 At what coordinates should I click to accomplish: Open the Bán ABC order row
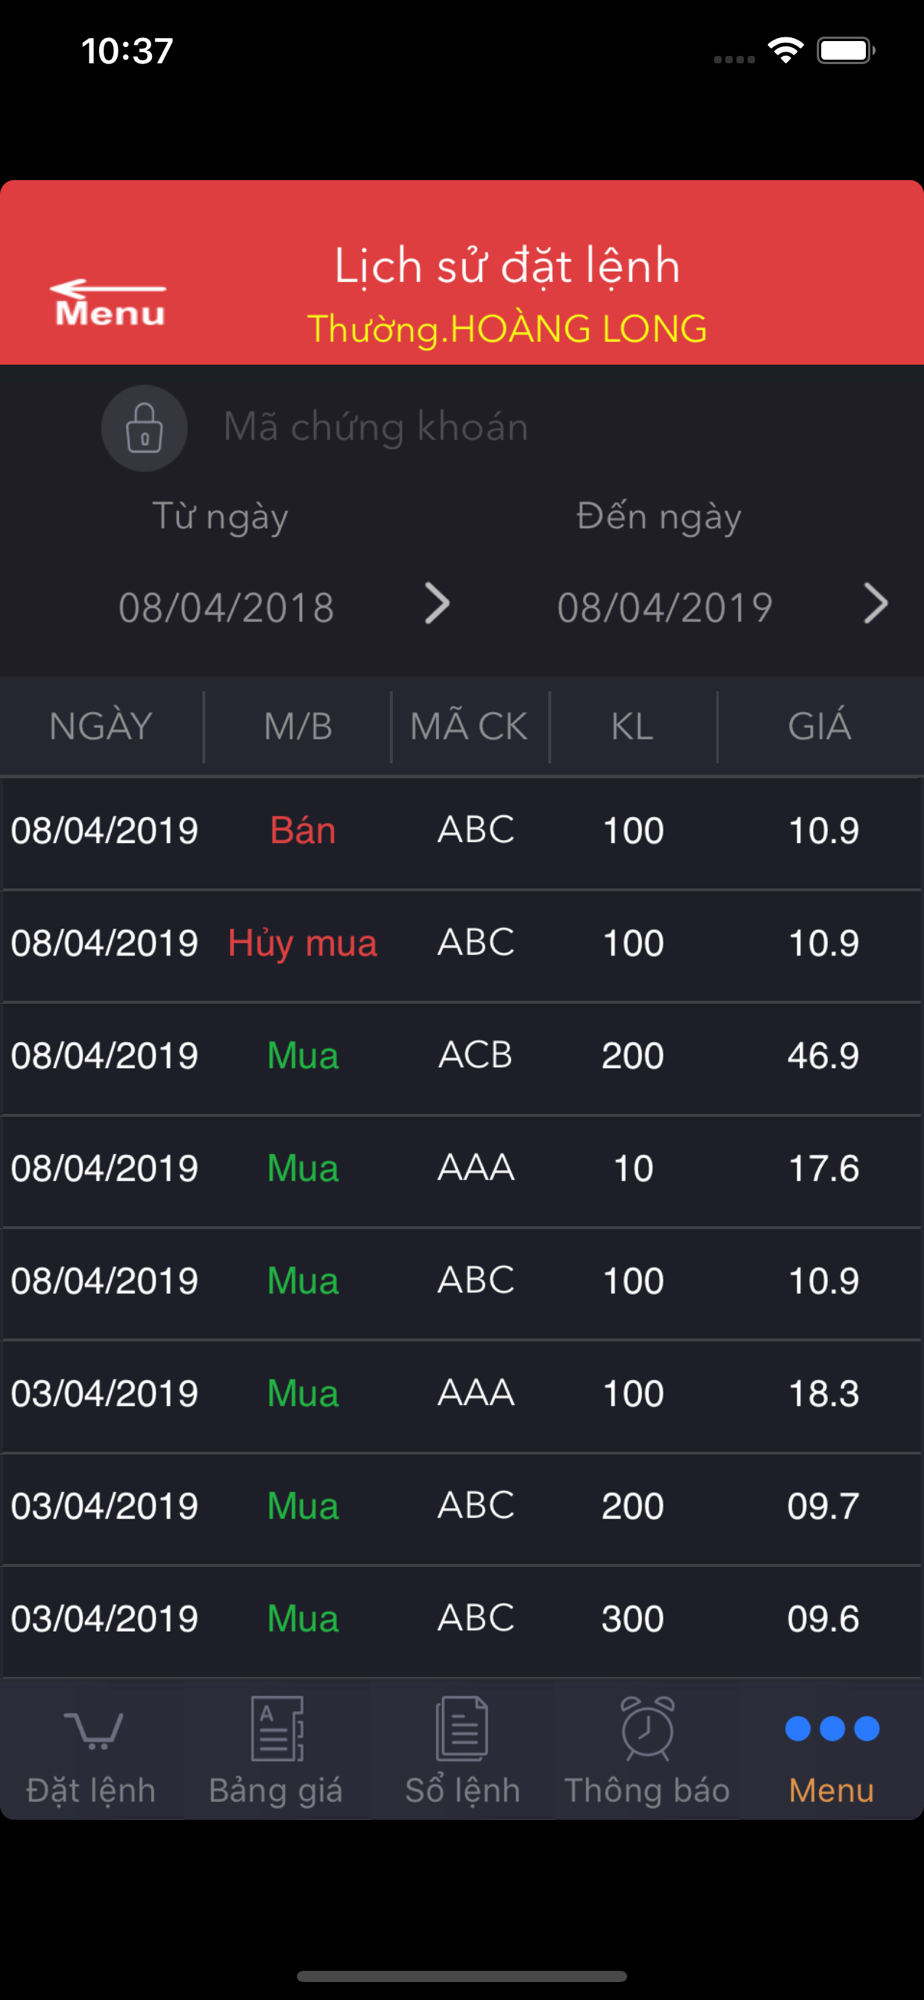[462, 831]
